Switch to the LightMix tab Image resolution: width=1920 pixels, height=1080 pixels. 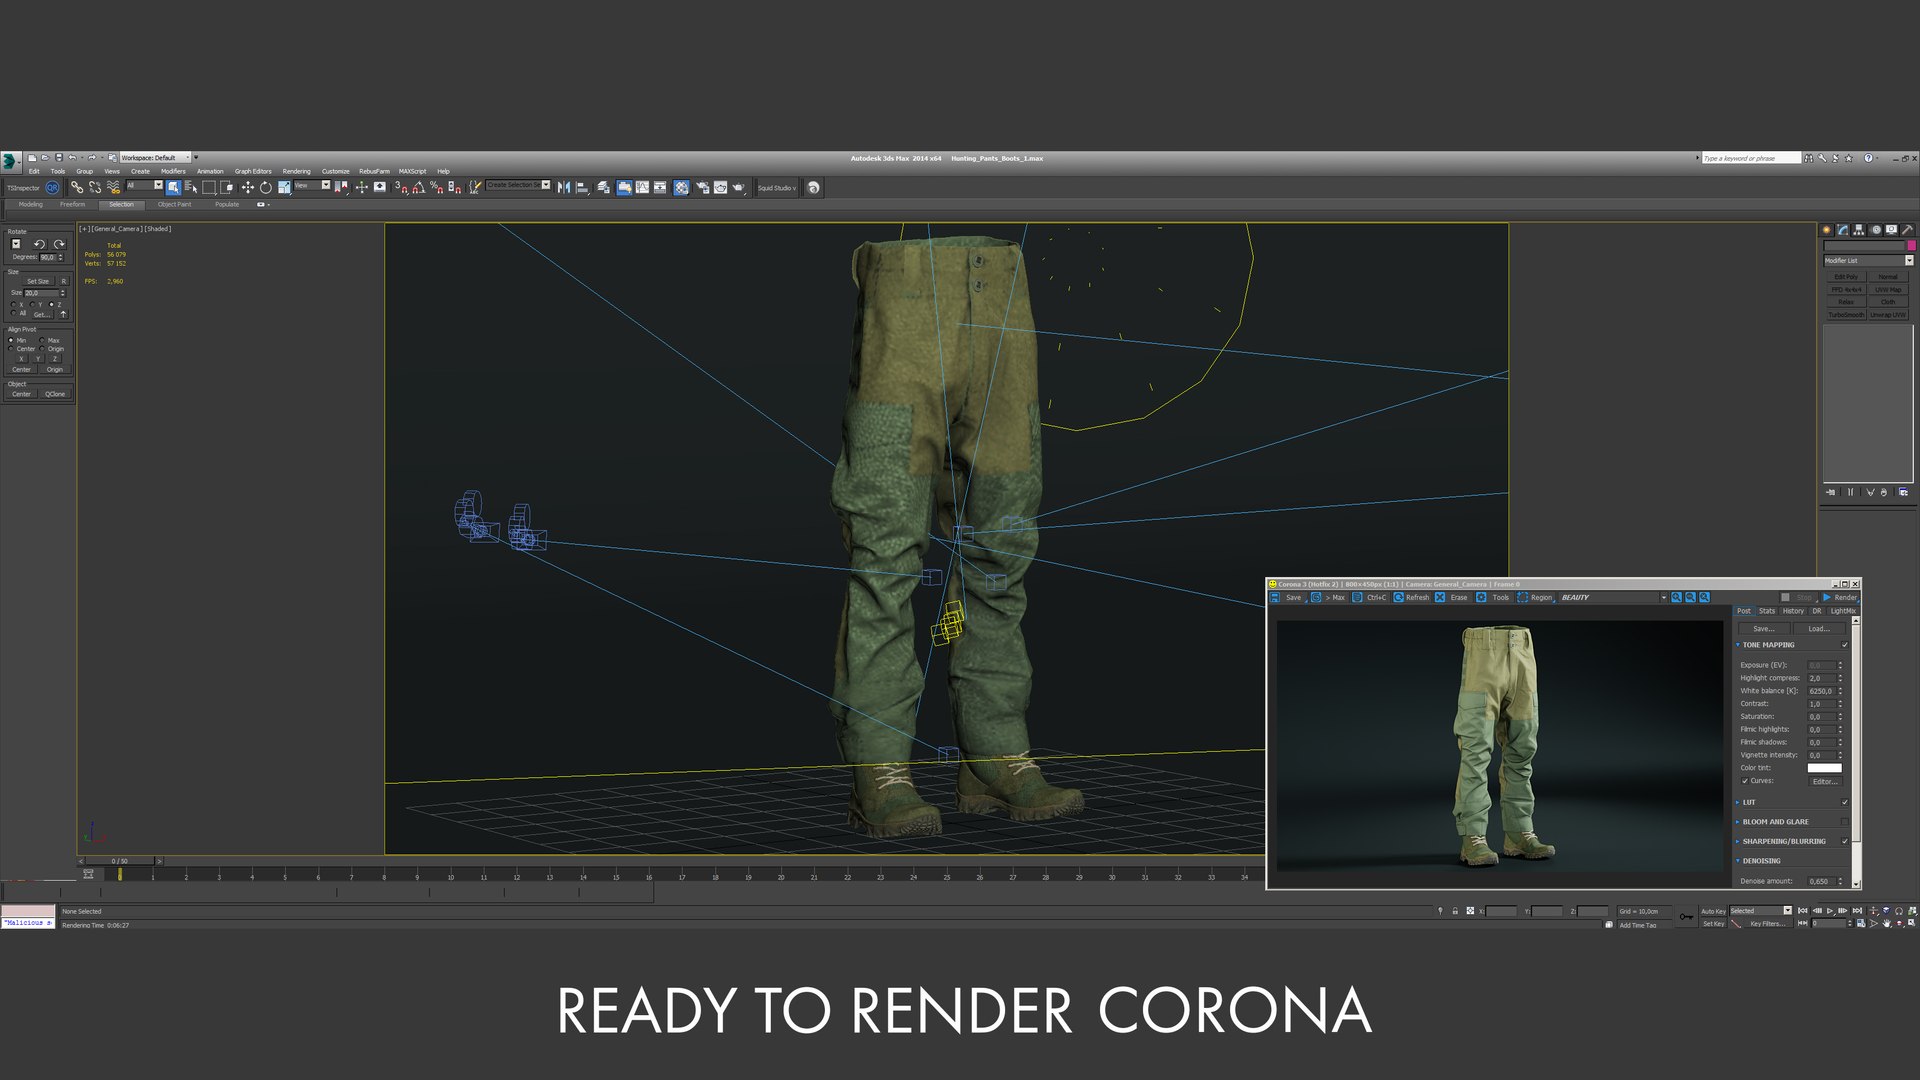(1843, 611)
